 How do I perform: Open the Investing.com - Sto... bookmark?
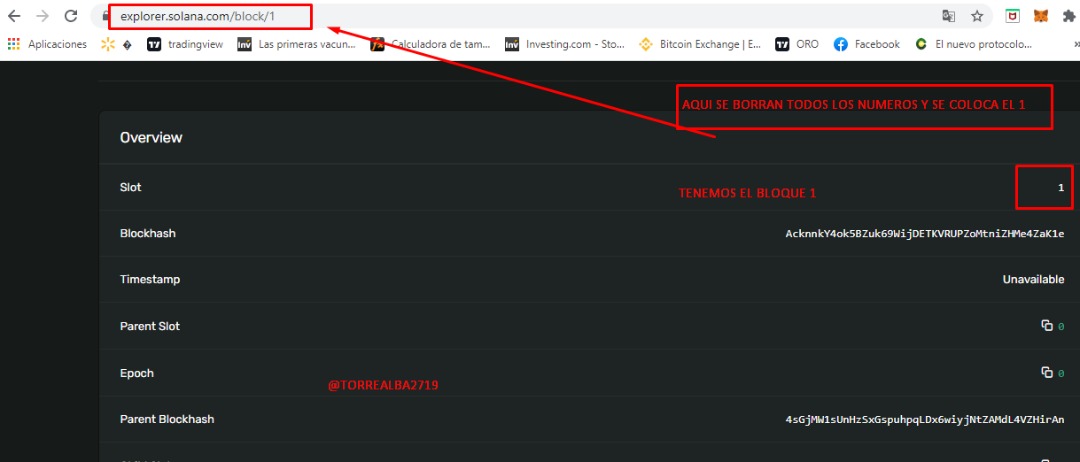coord(565,44)
